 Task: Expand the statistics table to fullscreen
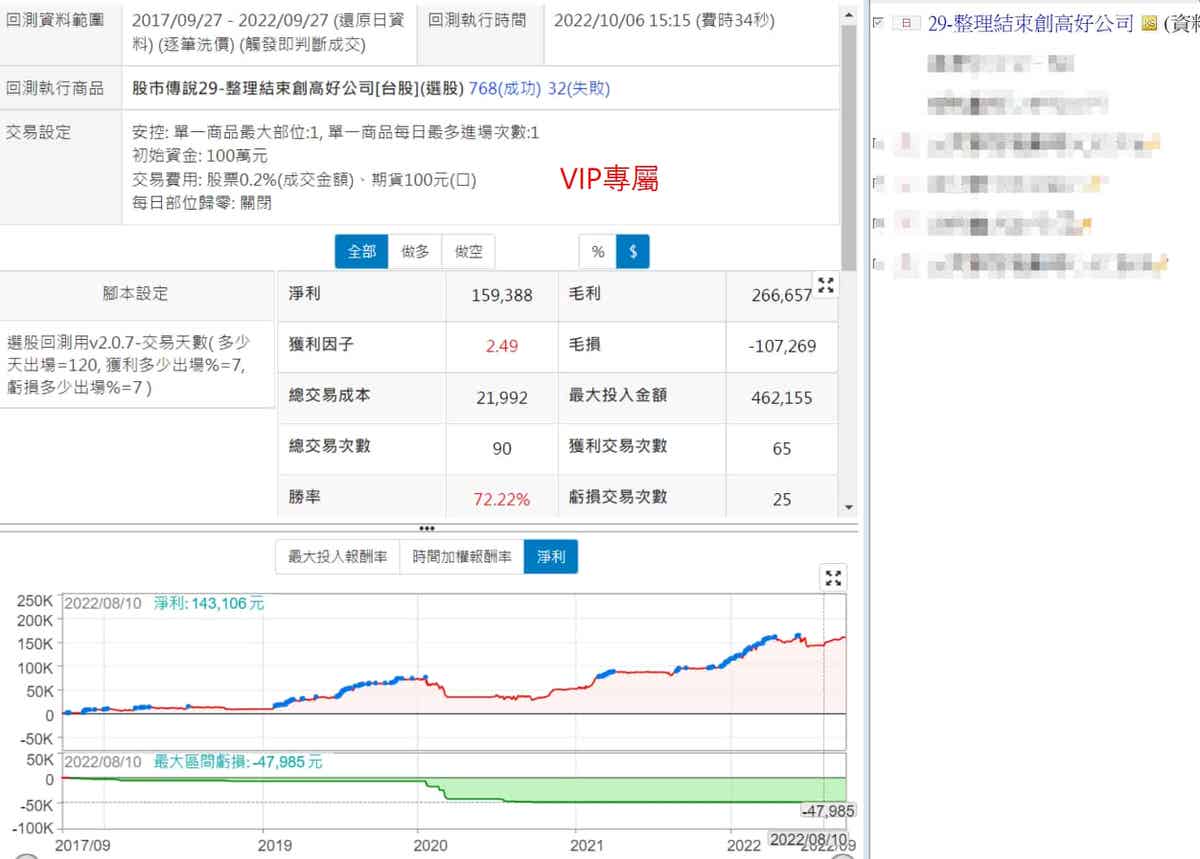pos(825,285)
